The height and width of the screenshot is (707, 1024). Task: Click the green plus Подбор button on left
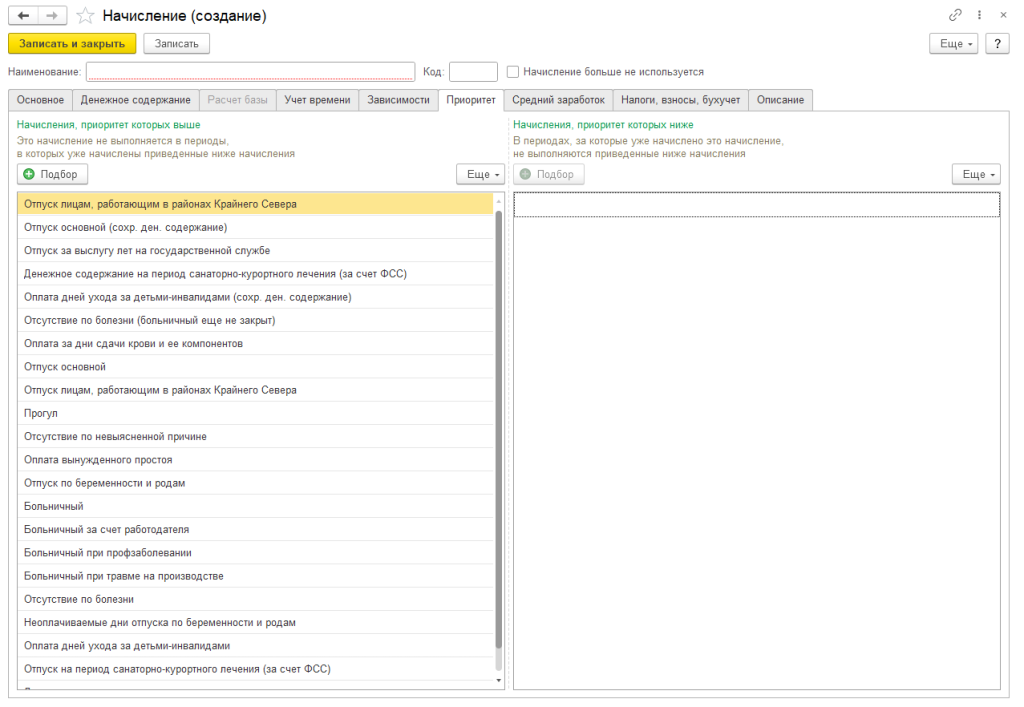click(53, 174)
